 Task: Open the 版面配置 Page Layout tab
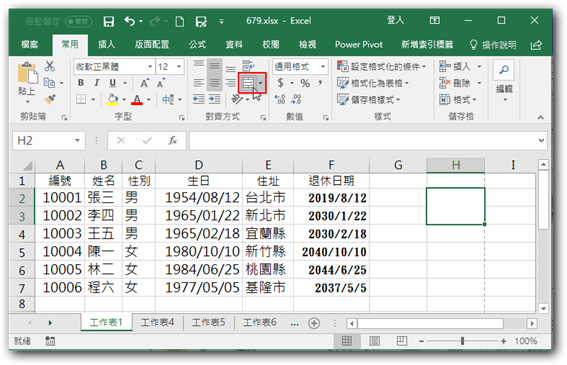(152, 44)
